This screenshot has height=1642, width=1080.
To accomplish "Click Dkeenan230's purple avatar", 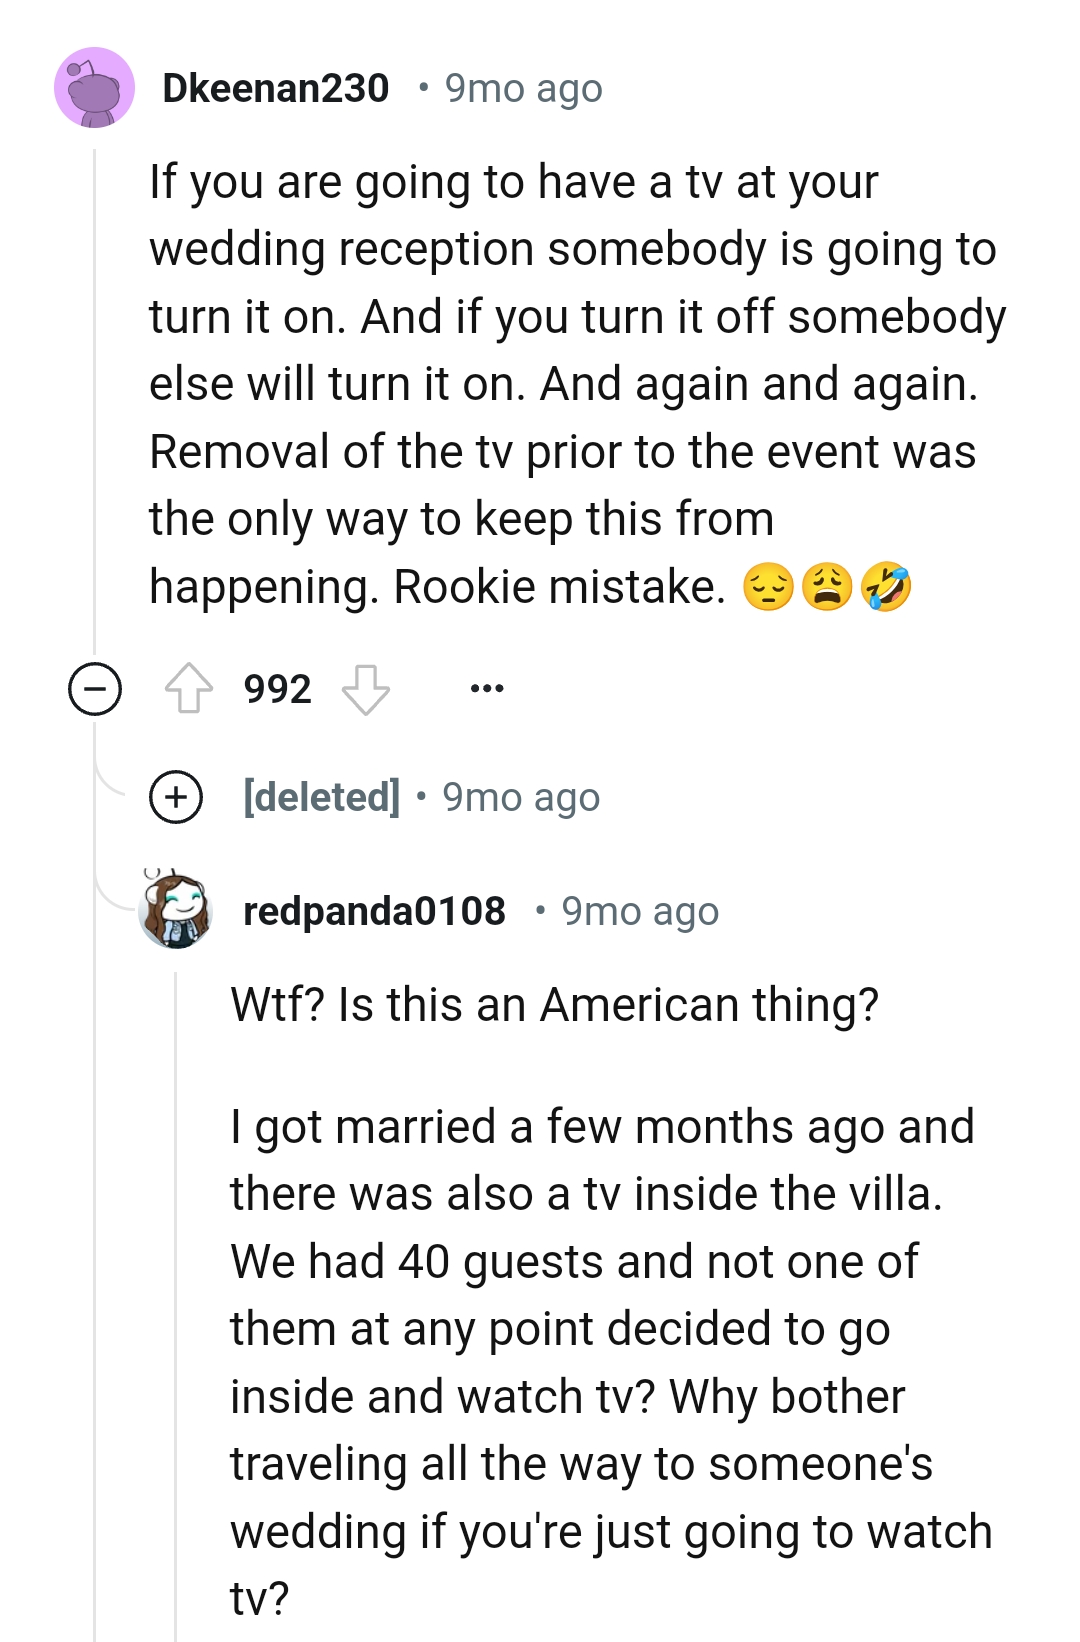I will click(94, 88).
